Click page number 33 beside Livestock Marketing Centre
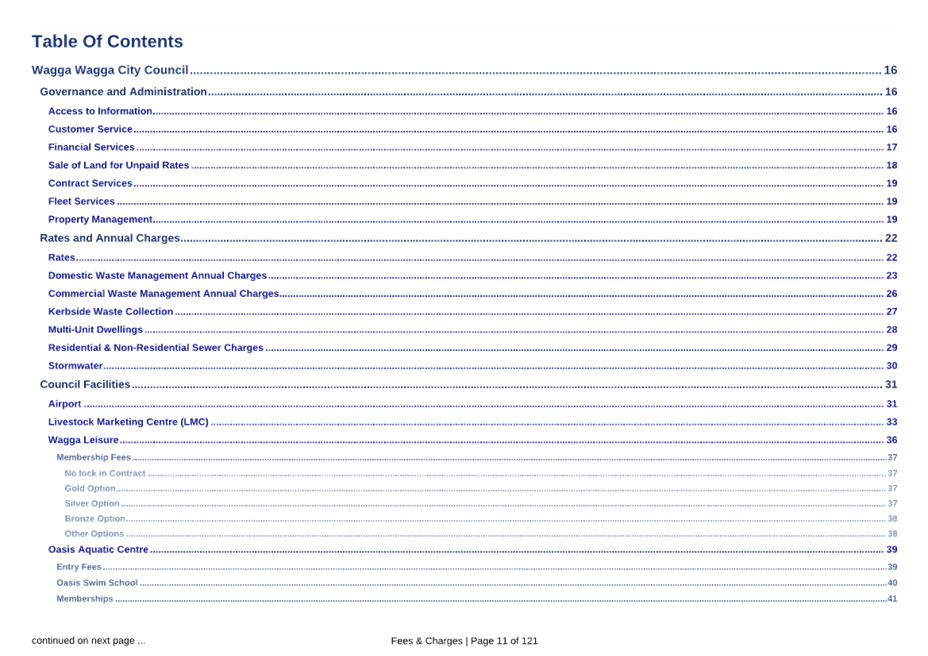The image size is (928, 656). point(891,422)
